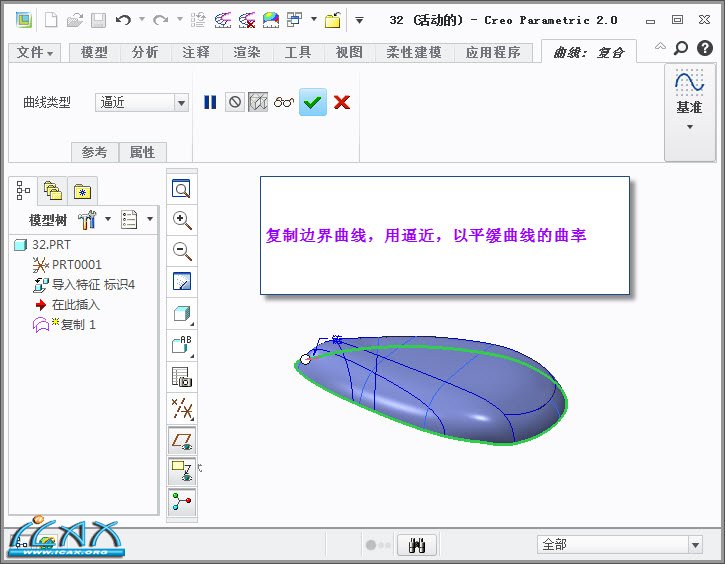The width and height of the screenshot is (725, 564).
Task: Open the Saved Orientations AB cube icon
Action: 182,345
